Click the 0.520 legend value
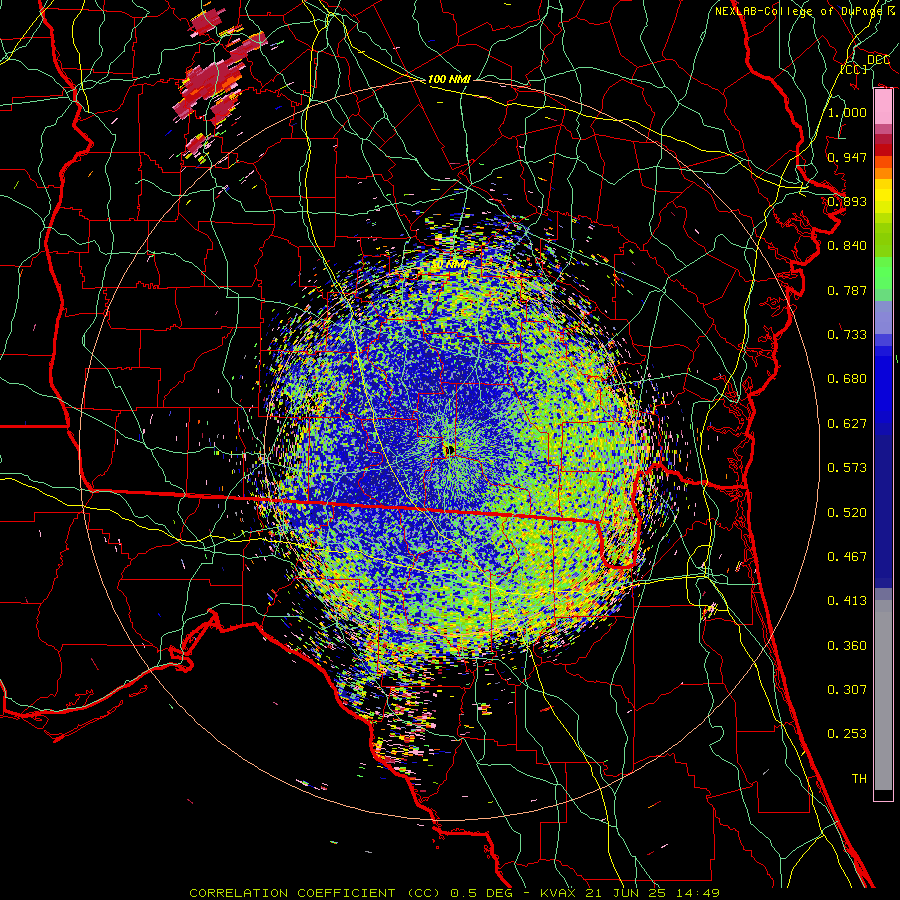 pos(847,513)
